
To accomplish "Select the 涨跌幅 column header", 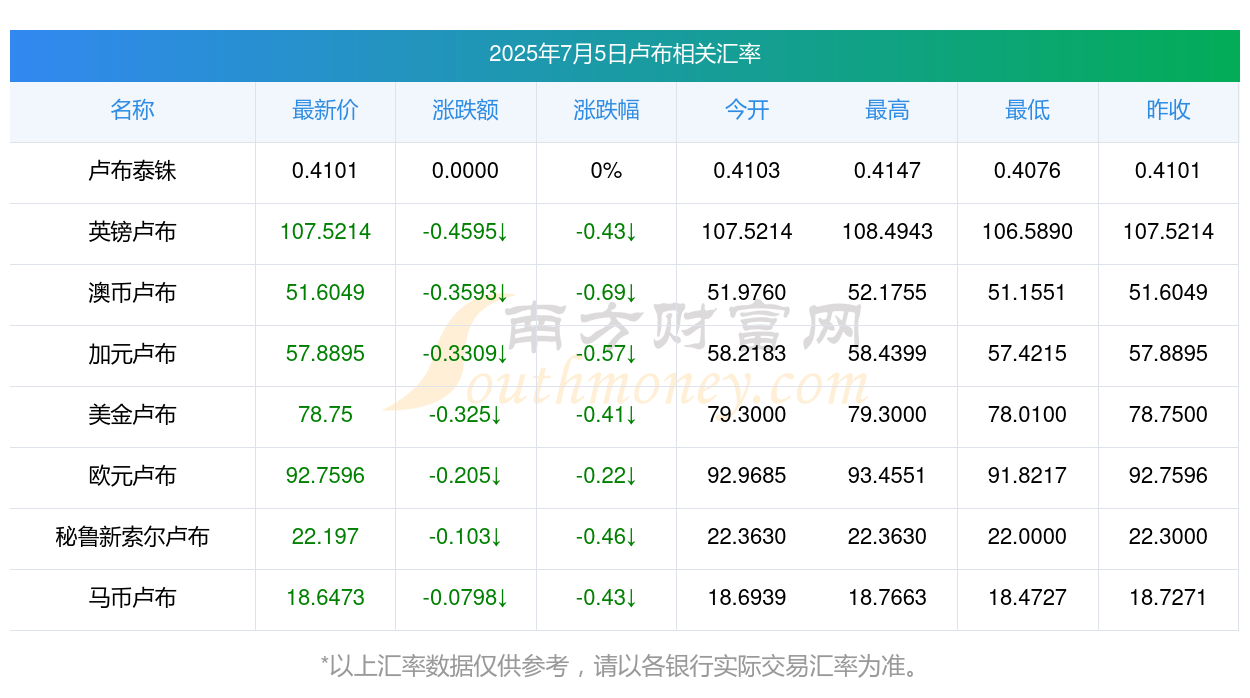I will (x=606, y=110).
